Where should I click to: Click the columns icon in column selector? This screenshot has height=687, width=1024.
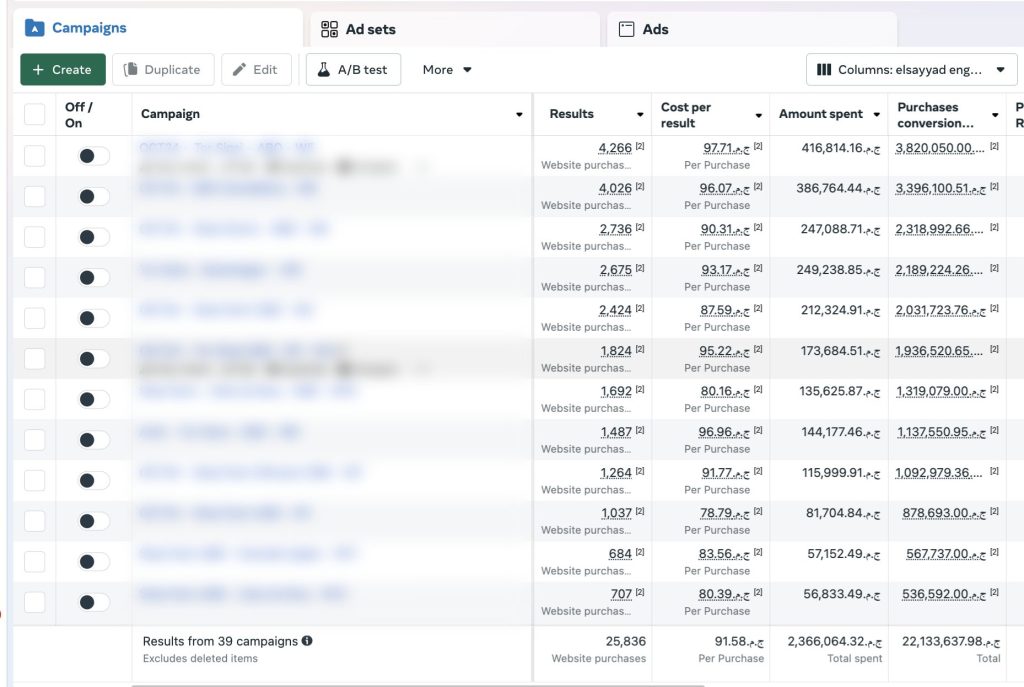tap(824, 70)
